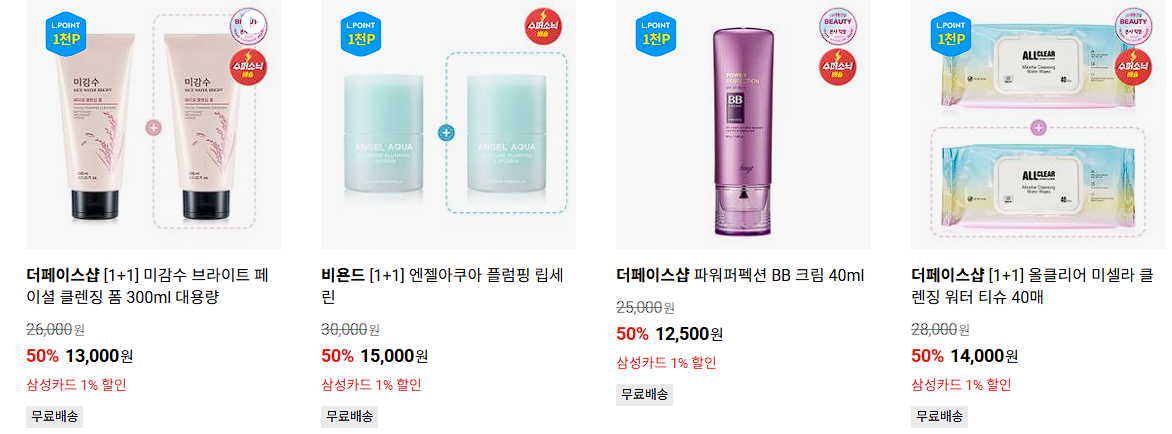Click BEAUTY round badge on BB cream image
The height and width of the screenshot is (434, 1172).
(838, 27)
